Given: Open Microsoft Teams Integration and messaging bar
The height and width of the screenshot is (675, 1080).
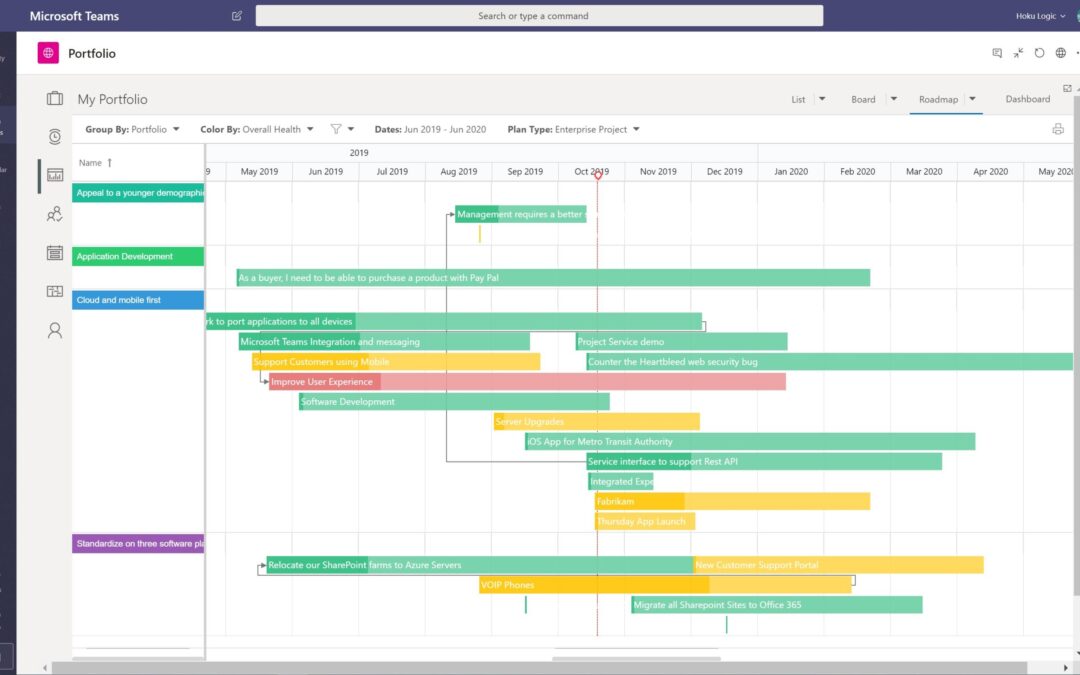Looking at the screenshot, I should pos(384,341).
